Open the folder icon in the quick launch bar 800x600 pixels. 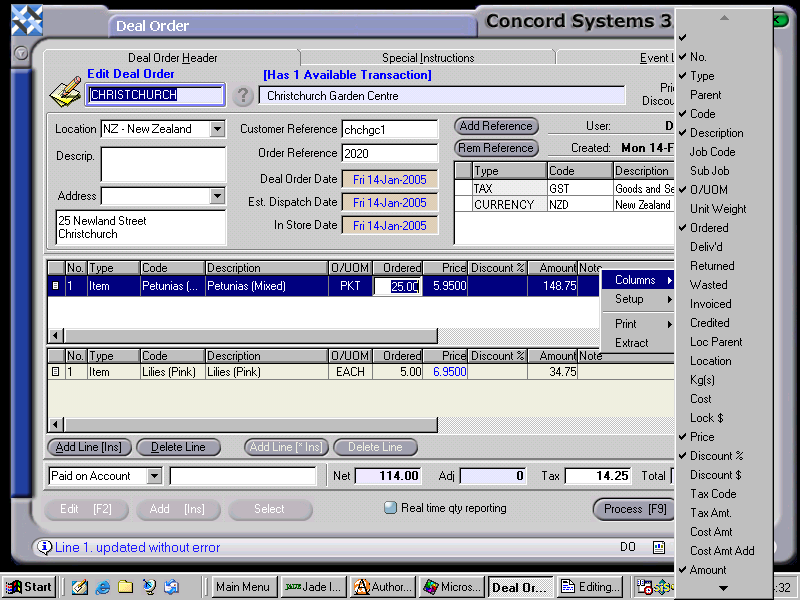tap(126, 587)
